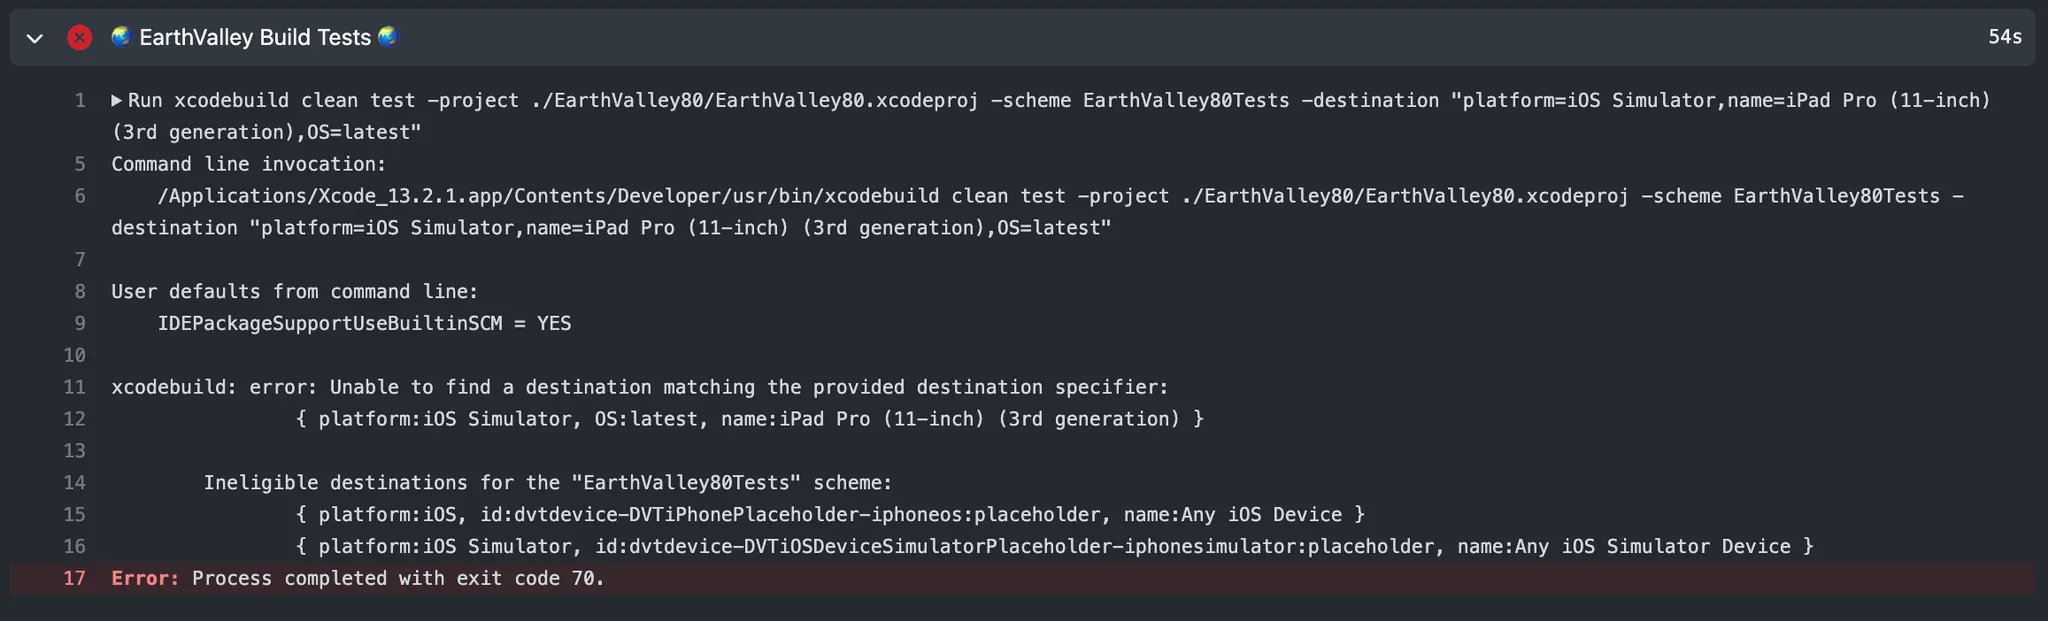The width and height of the screenshot is (2048, 621).
Task: Collapse the EarthValley Build Tests step chevron
Action: point(35,38)
